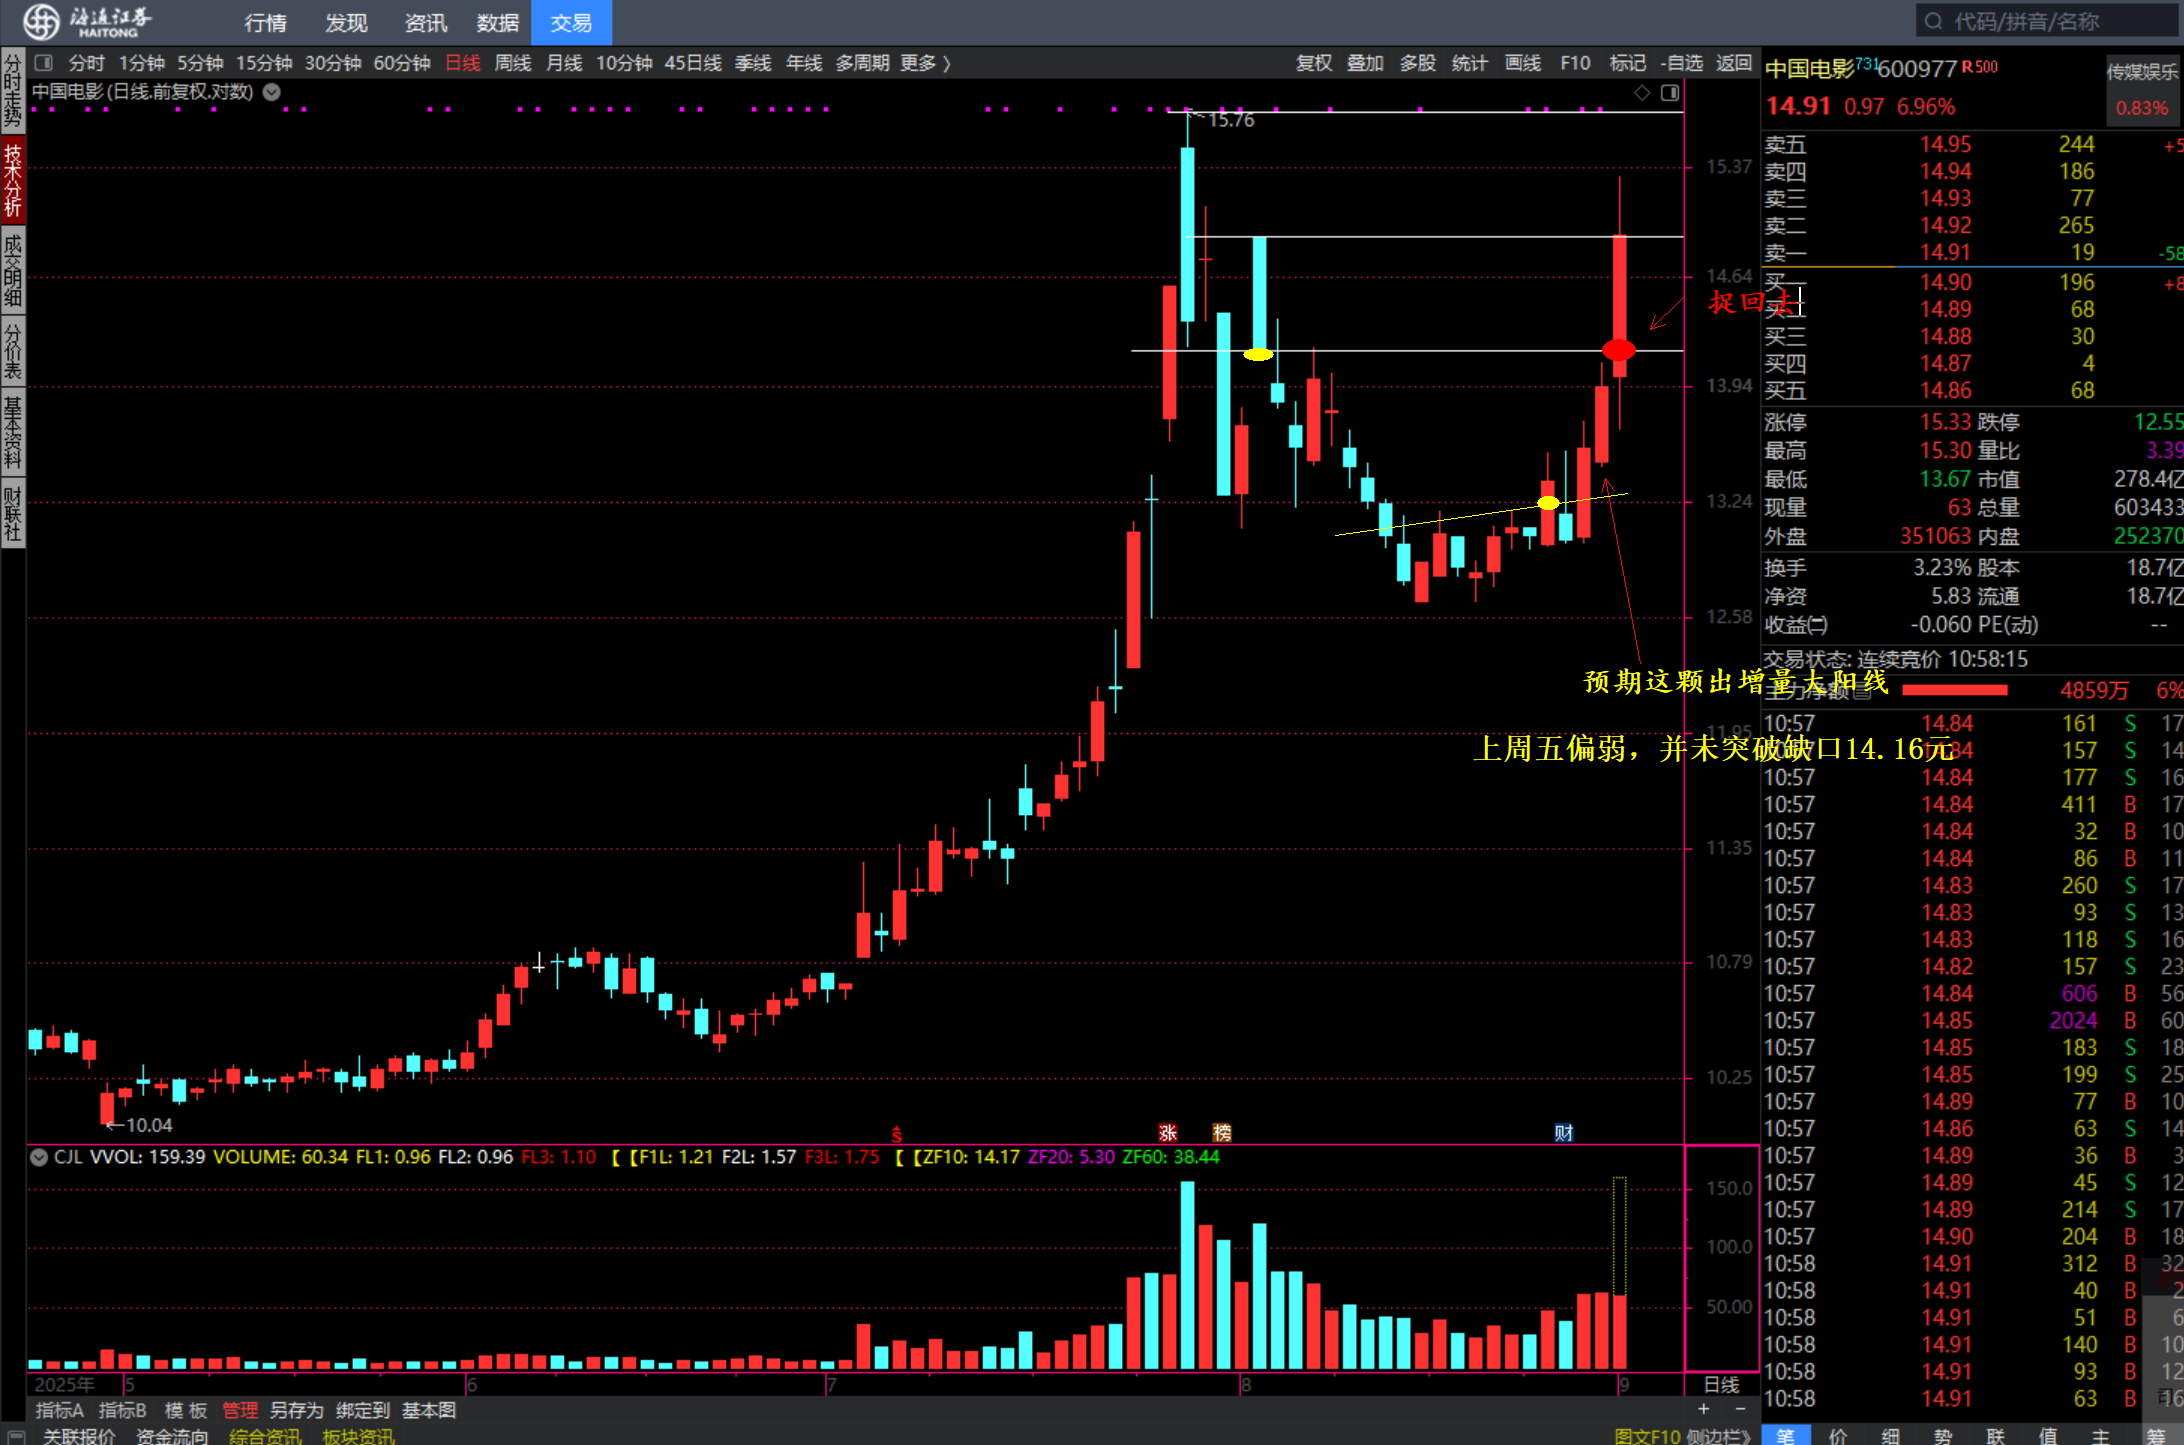This screenshot has width=2184, height=1445.
Task: Open the 发现 menu
Action: (346, 22)
